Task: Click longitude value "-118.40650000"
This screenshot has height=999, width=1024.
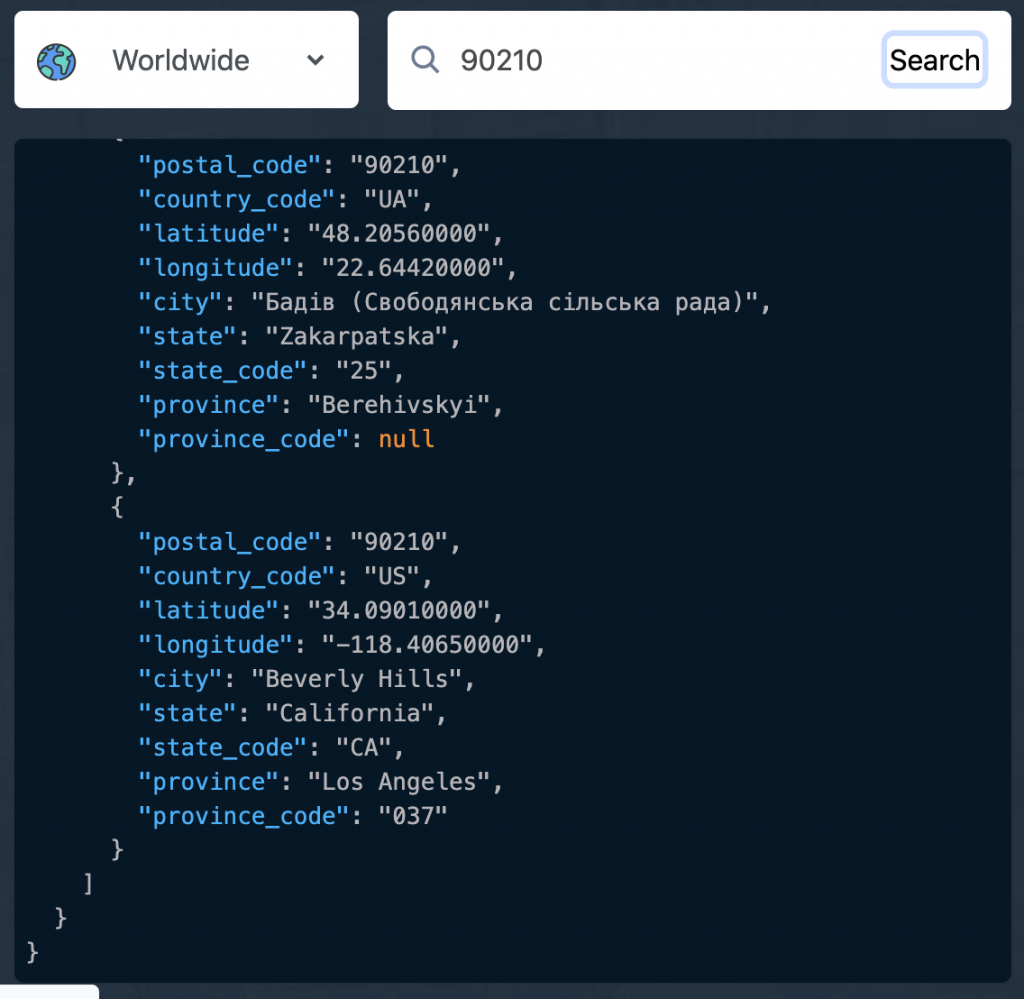Action: [x=427, y=644]
